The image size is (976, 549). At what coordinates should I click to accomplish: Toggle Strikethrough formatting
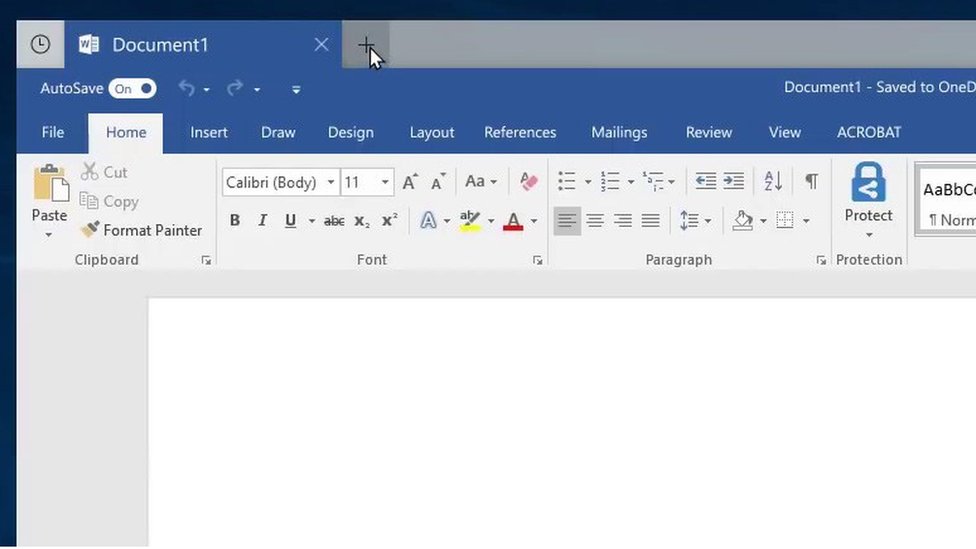(334, 221)
